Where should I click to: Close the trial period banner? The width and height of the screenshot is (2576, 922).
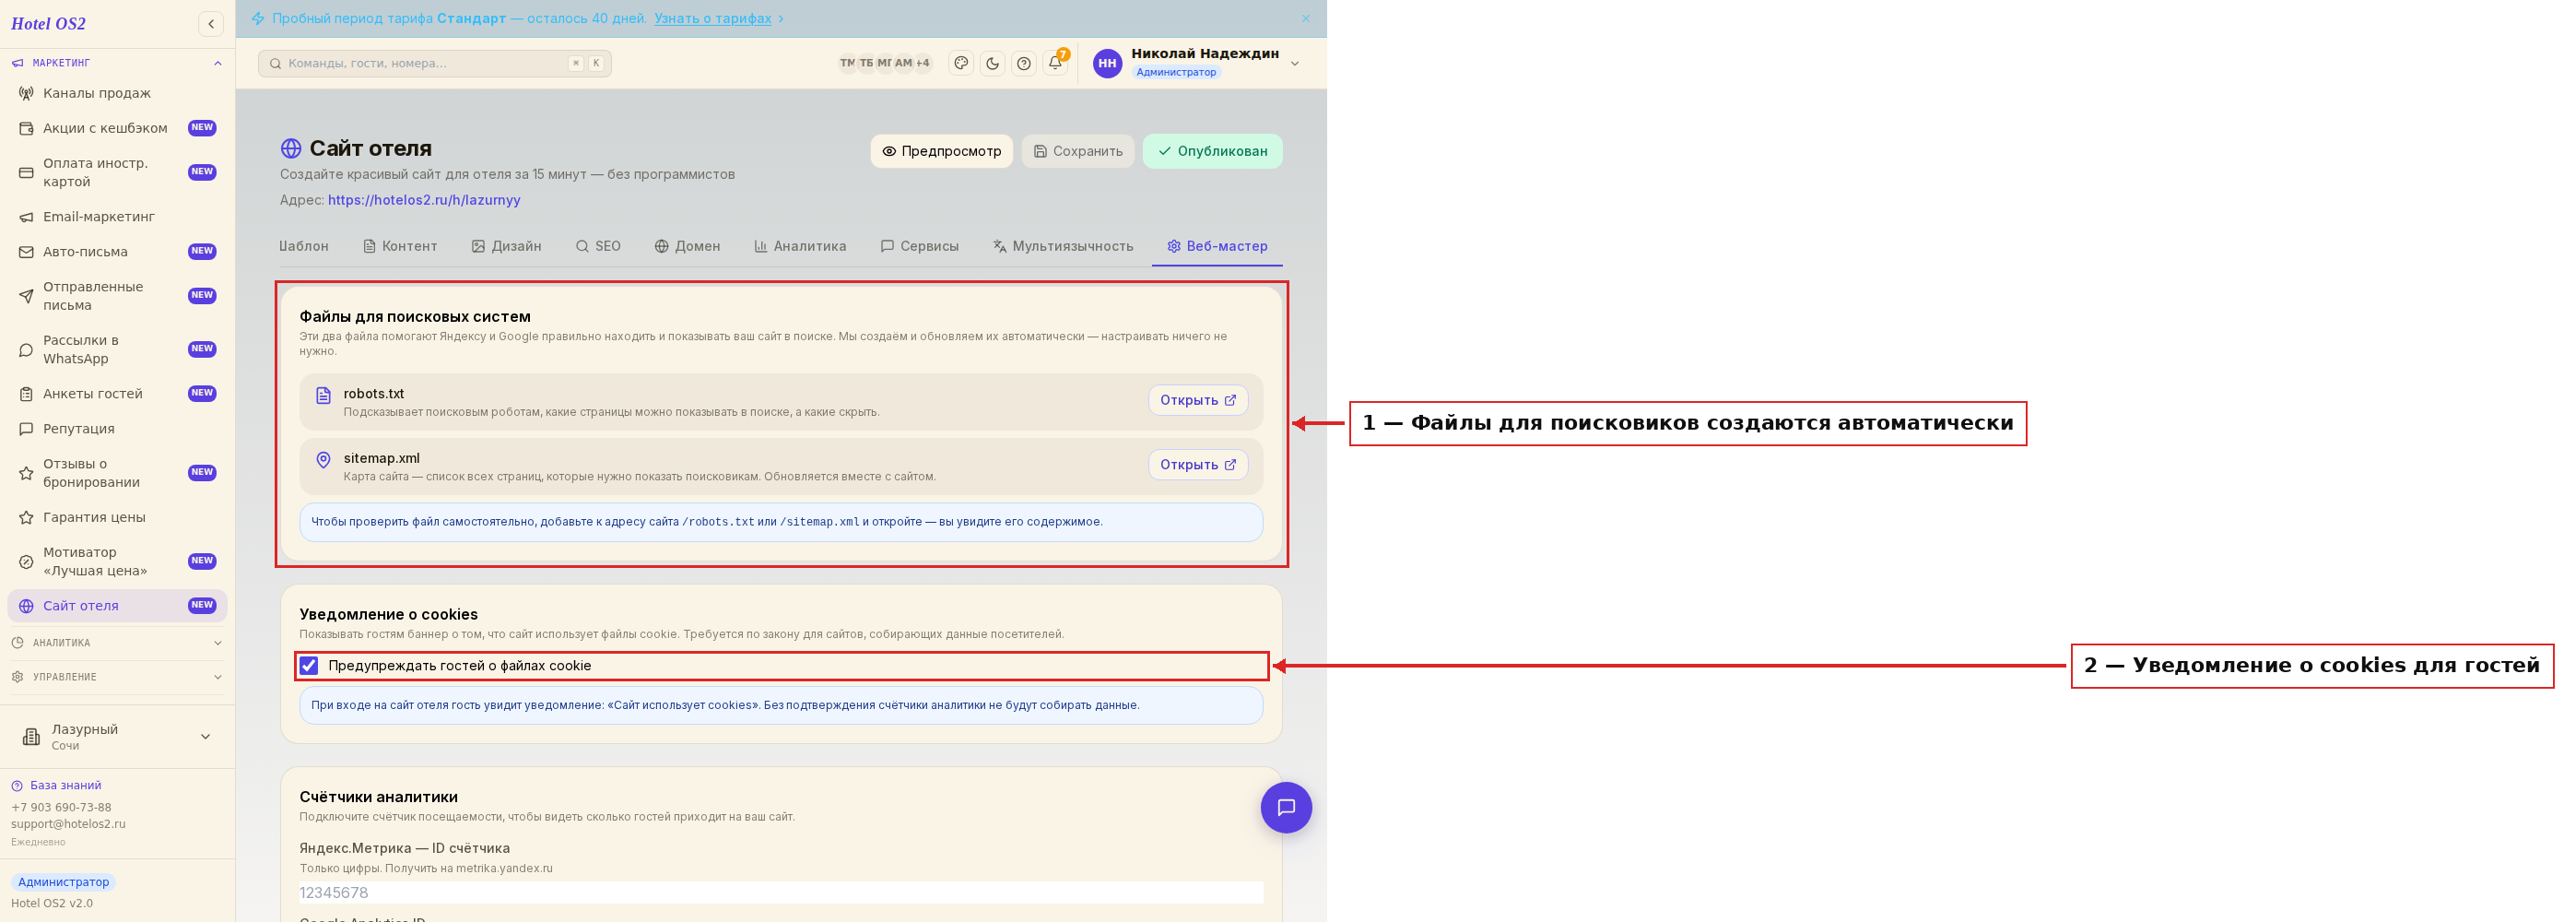tap(1306, 18)
